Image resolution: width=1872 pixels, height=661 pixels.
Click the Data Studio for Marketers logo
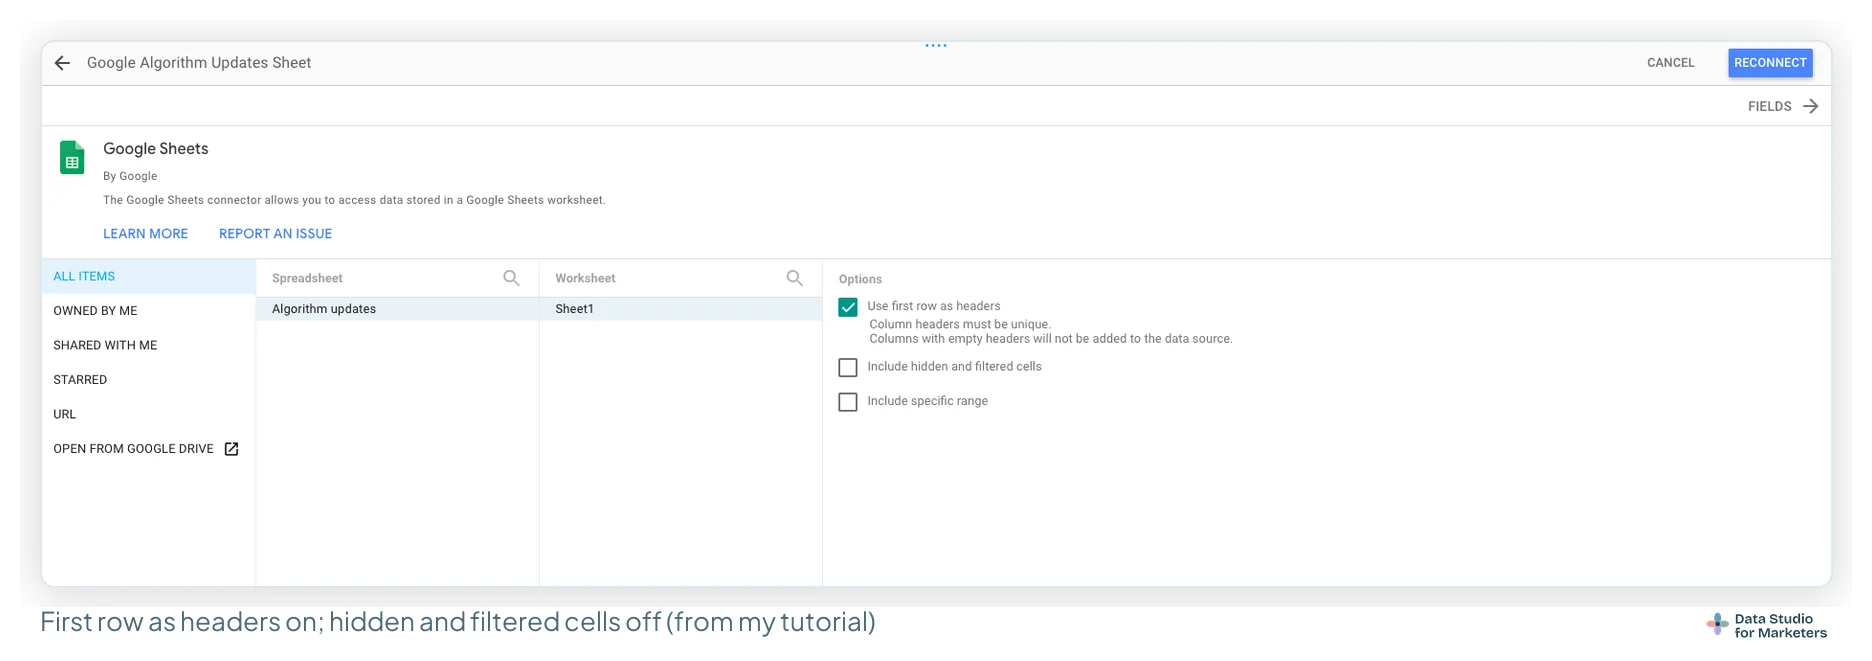pos(1766,626)
